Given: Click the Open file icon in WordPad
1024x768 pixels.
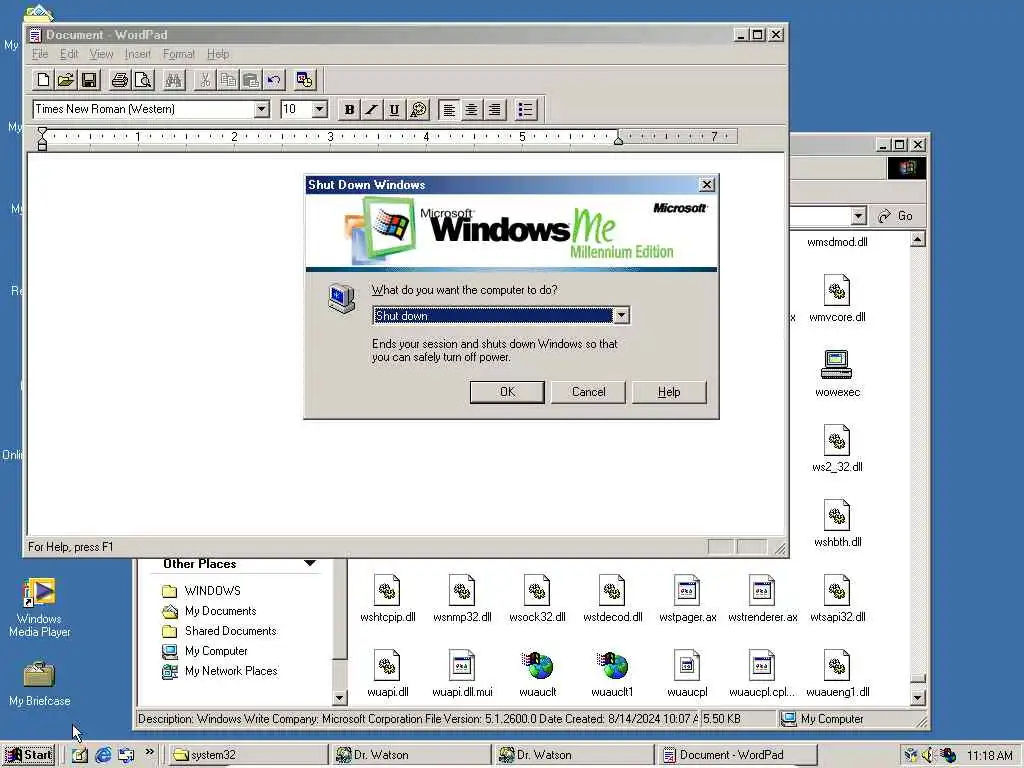Looking at the screenshot, I should tap(66, 80).
